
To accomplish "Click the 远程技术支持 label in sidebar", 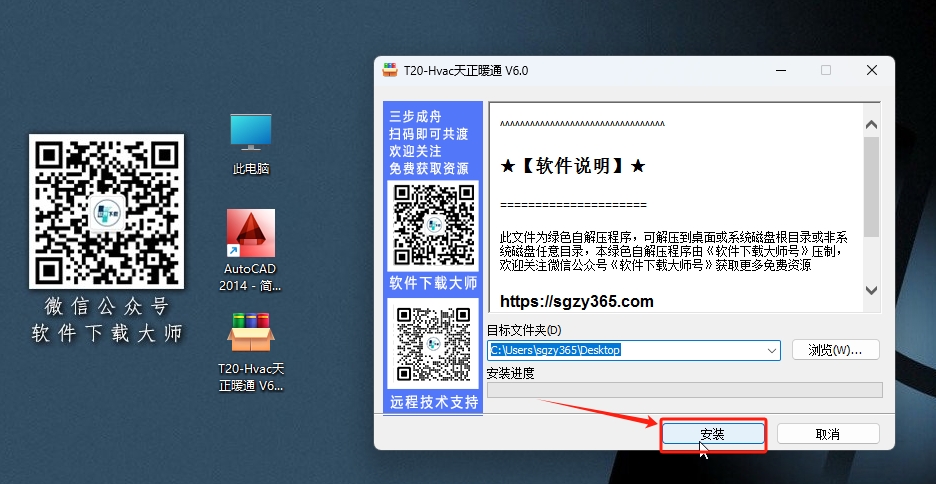I will coord(434,402).
